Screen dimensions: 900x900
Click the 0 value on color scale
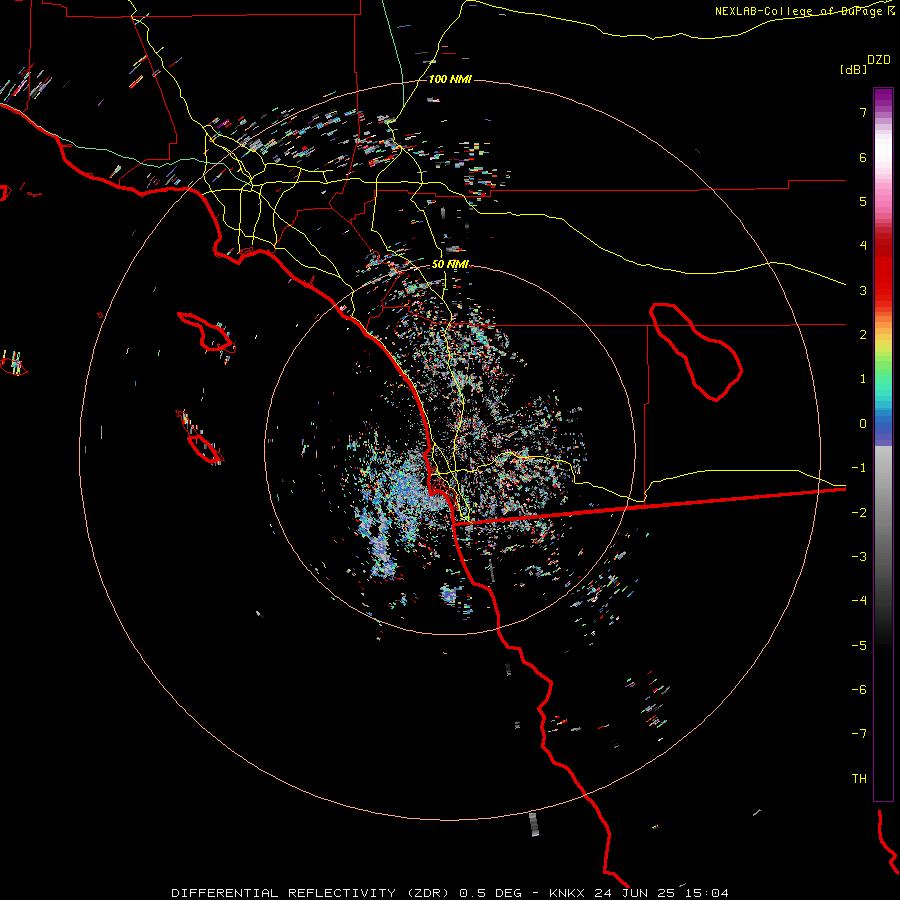[x=863, y=424]
